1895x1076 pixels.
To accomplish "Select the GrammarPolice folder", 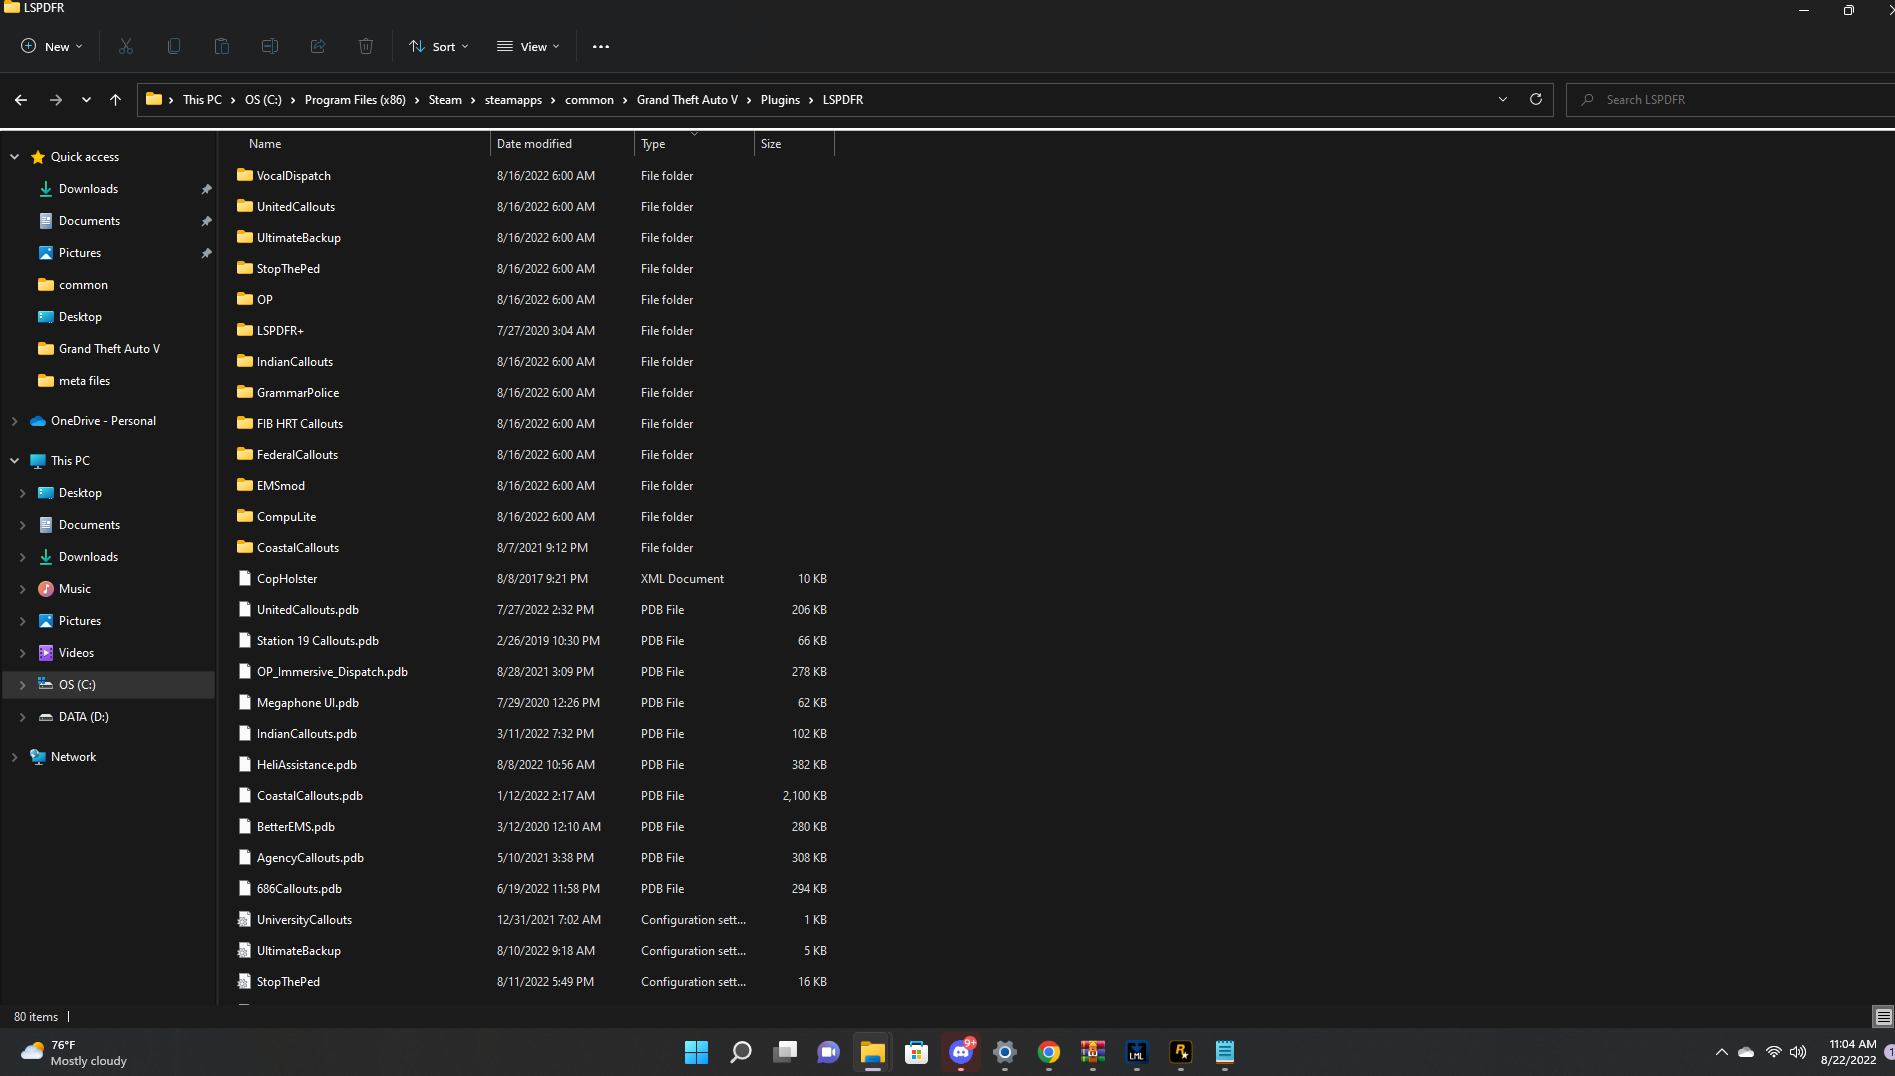I will click(297, 393).
